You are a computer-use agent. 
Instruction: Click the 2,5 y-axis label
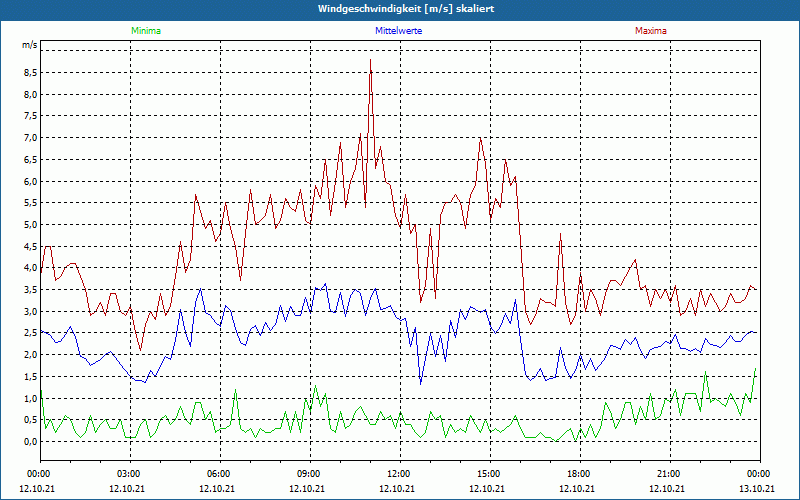point(31,333)
